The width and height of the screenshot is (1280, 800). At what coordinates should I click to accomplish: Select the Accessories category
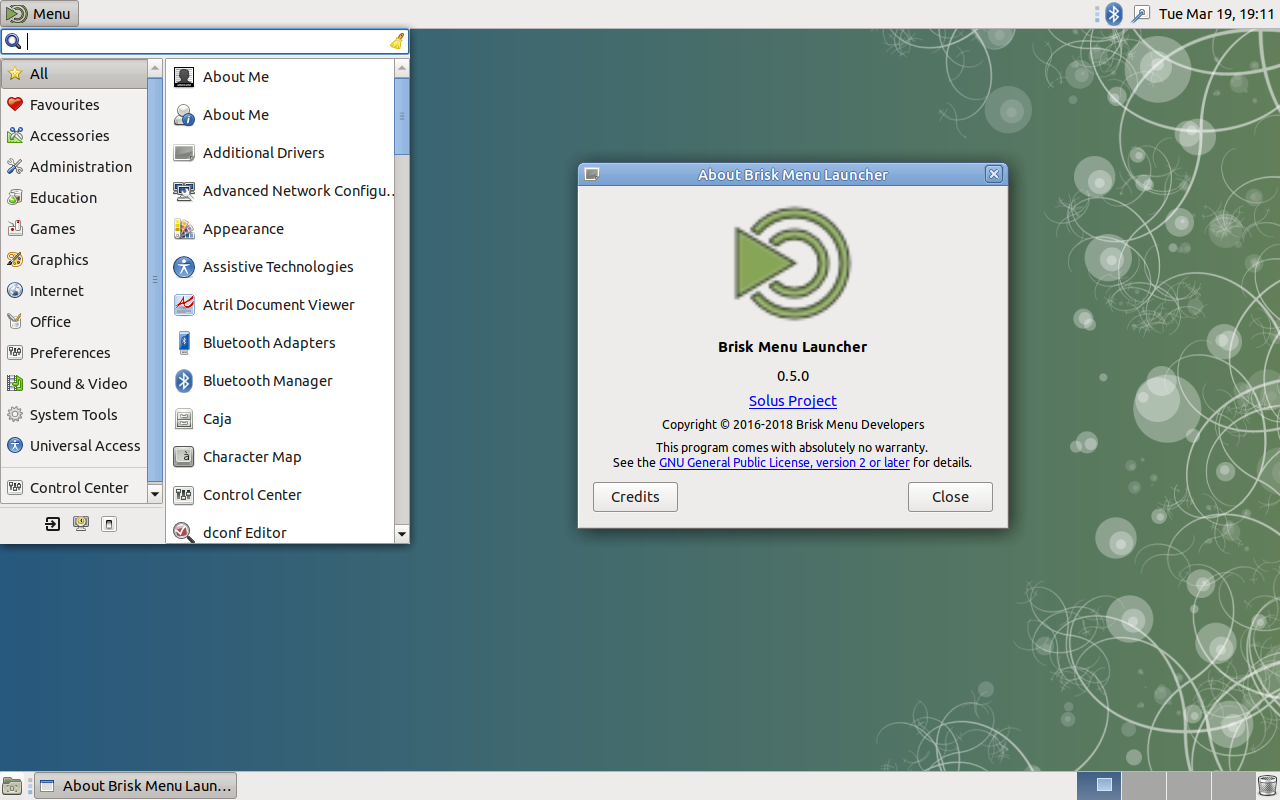pyautogui.click(x=74, y=136)
